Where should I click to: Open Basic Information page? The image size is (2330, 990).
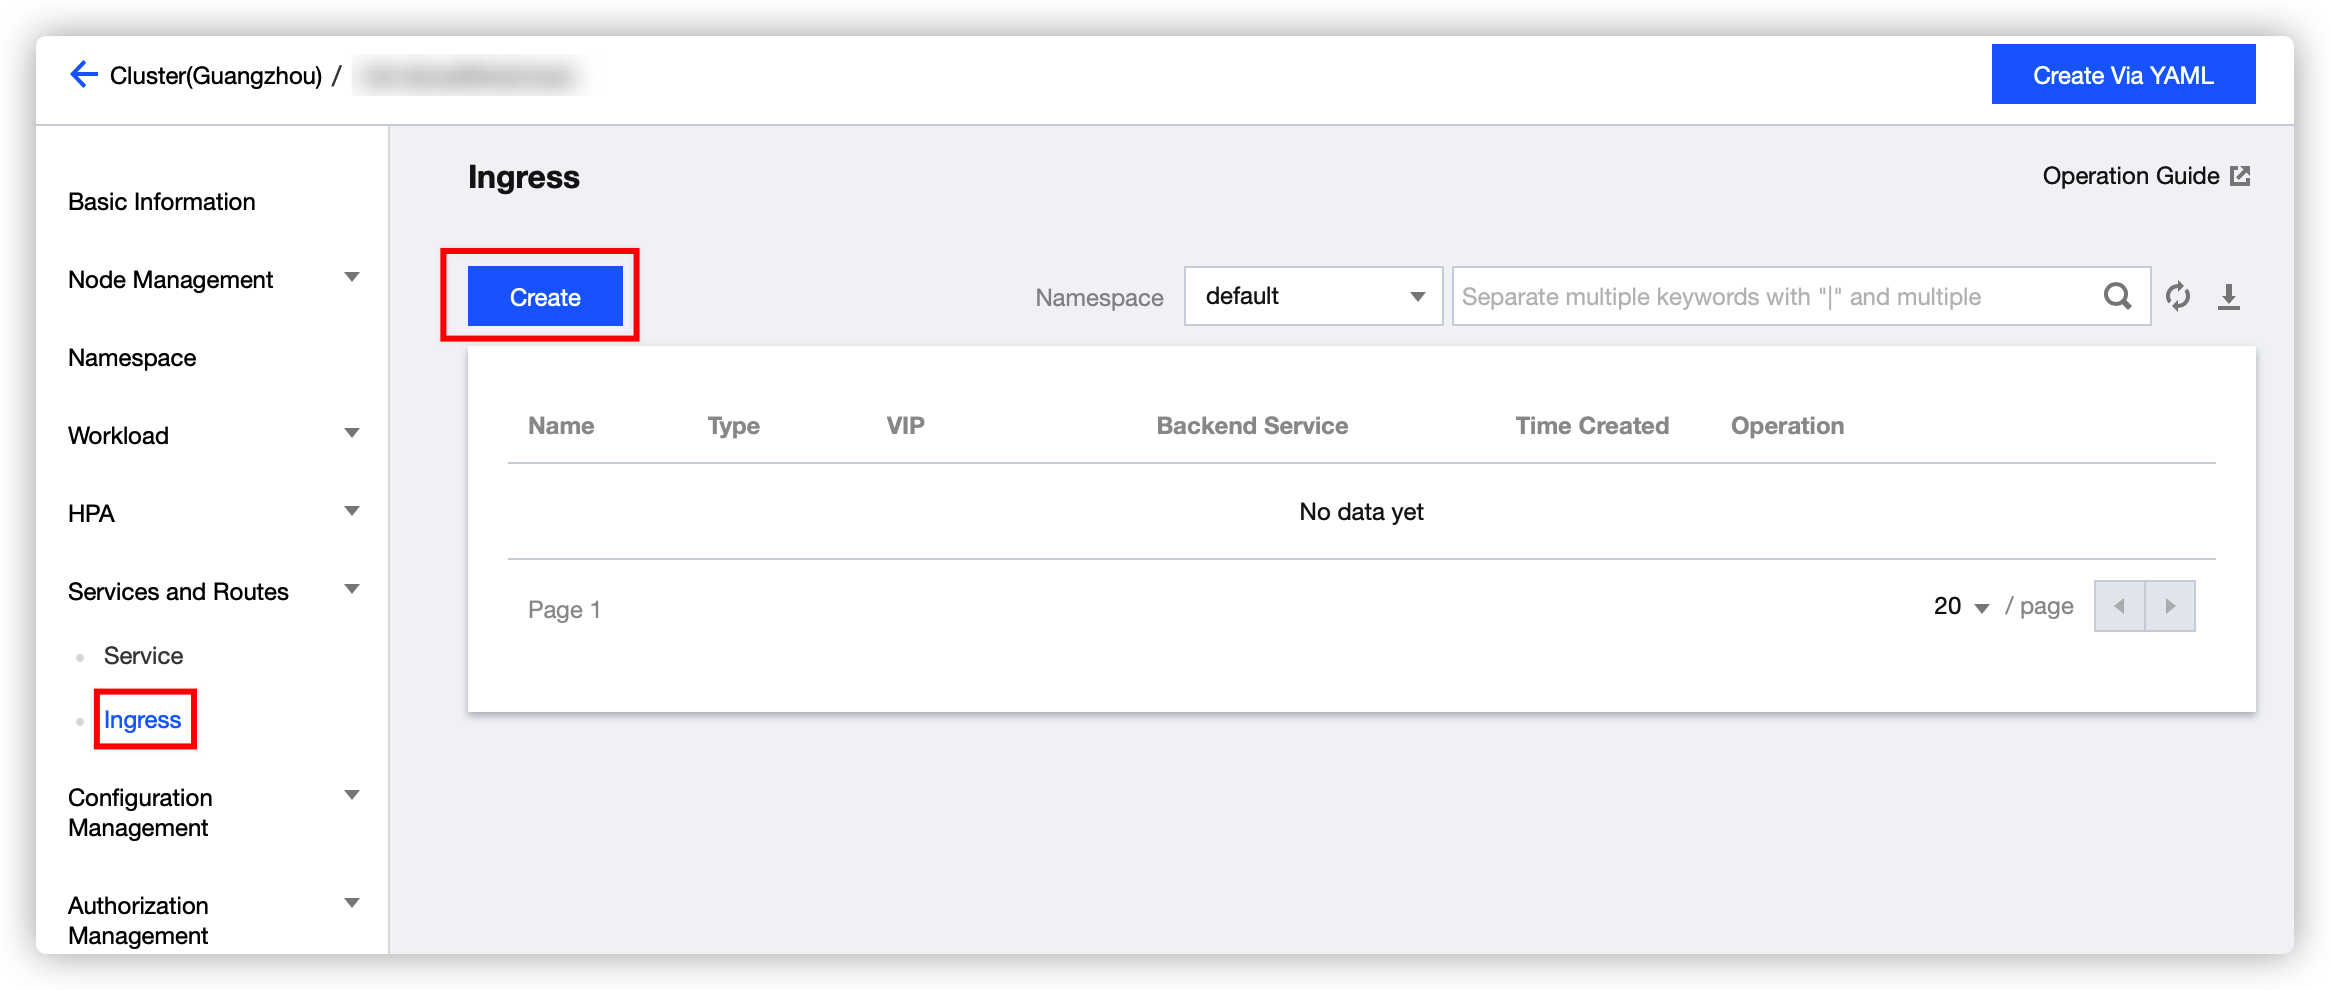coord(162,202)
